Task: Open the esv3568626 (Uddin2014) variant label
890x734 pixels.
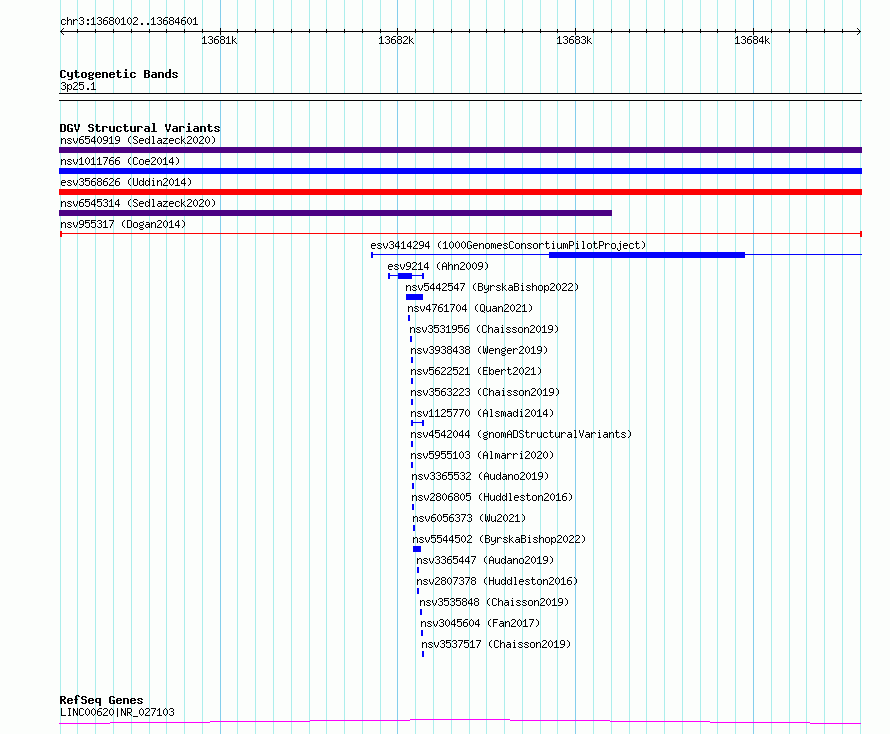Action: pyautogui.click(x=126, y=182)
